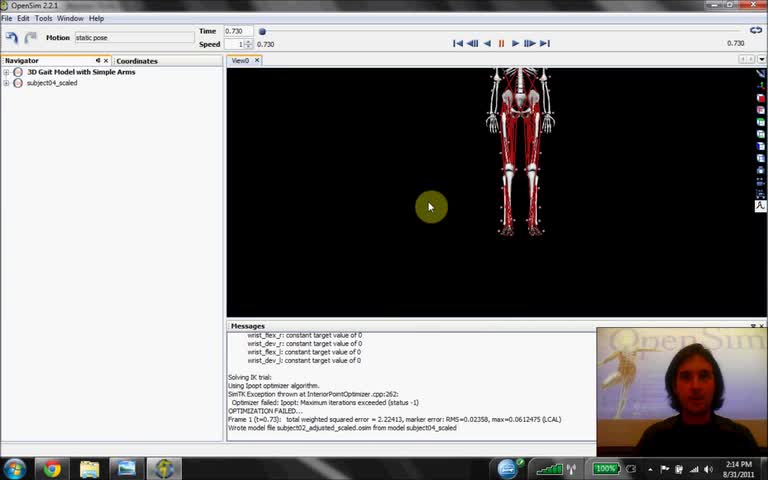Select the subject04_scaled model row

tap(52, 83)
